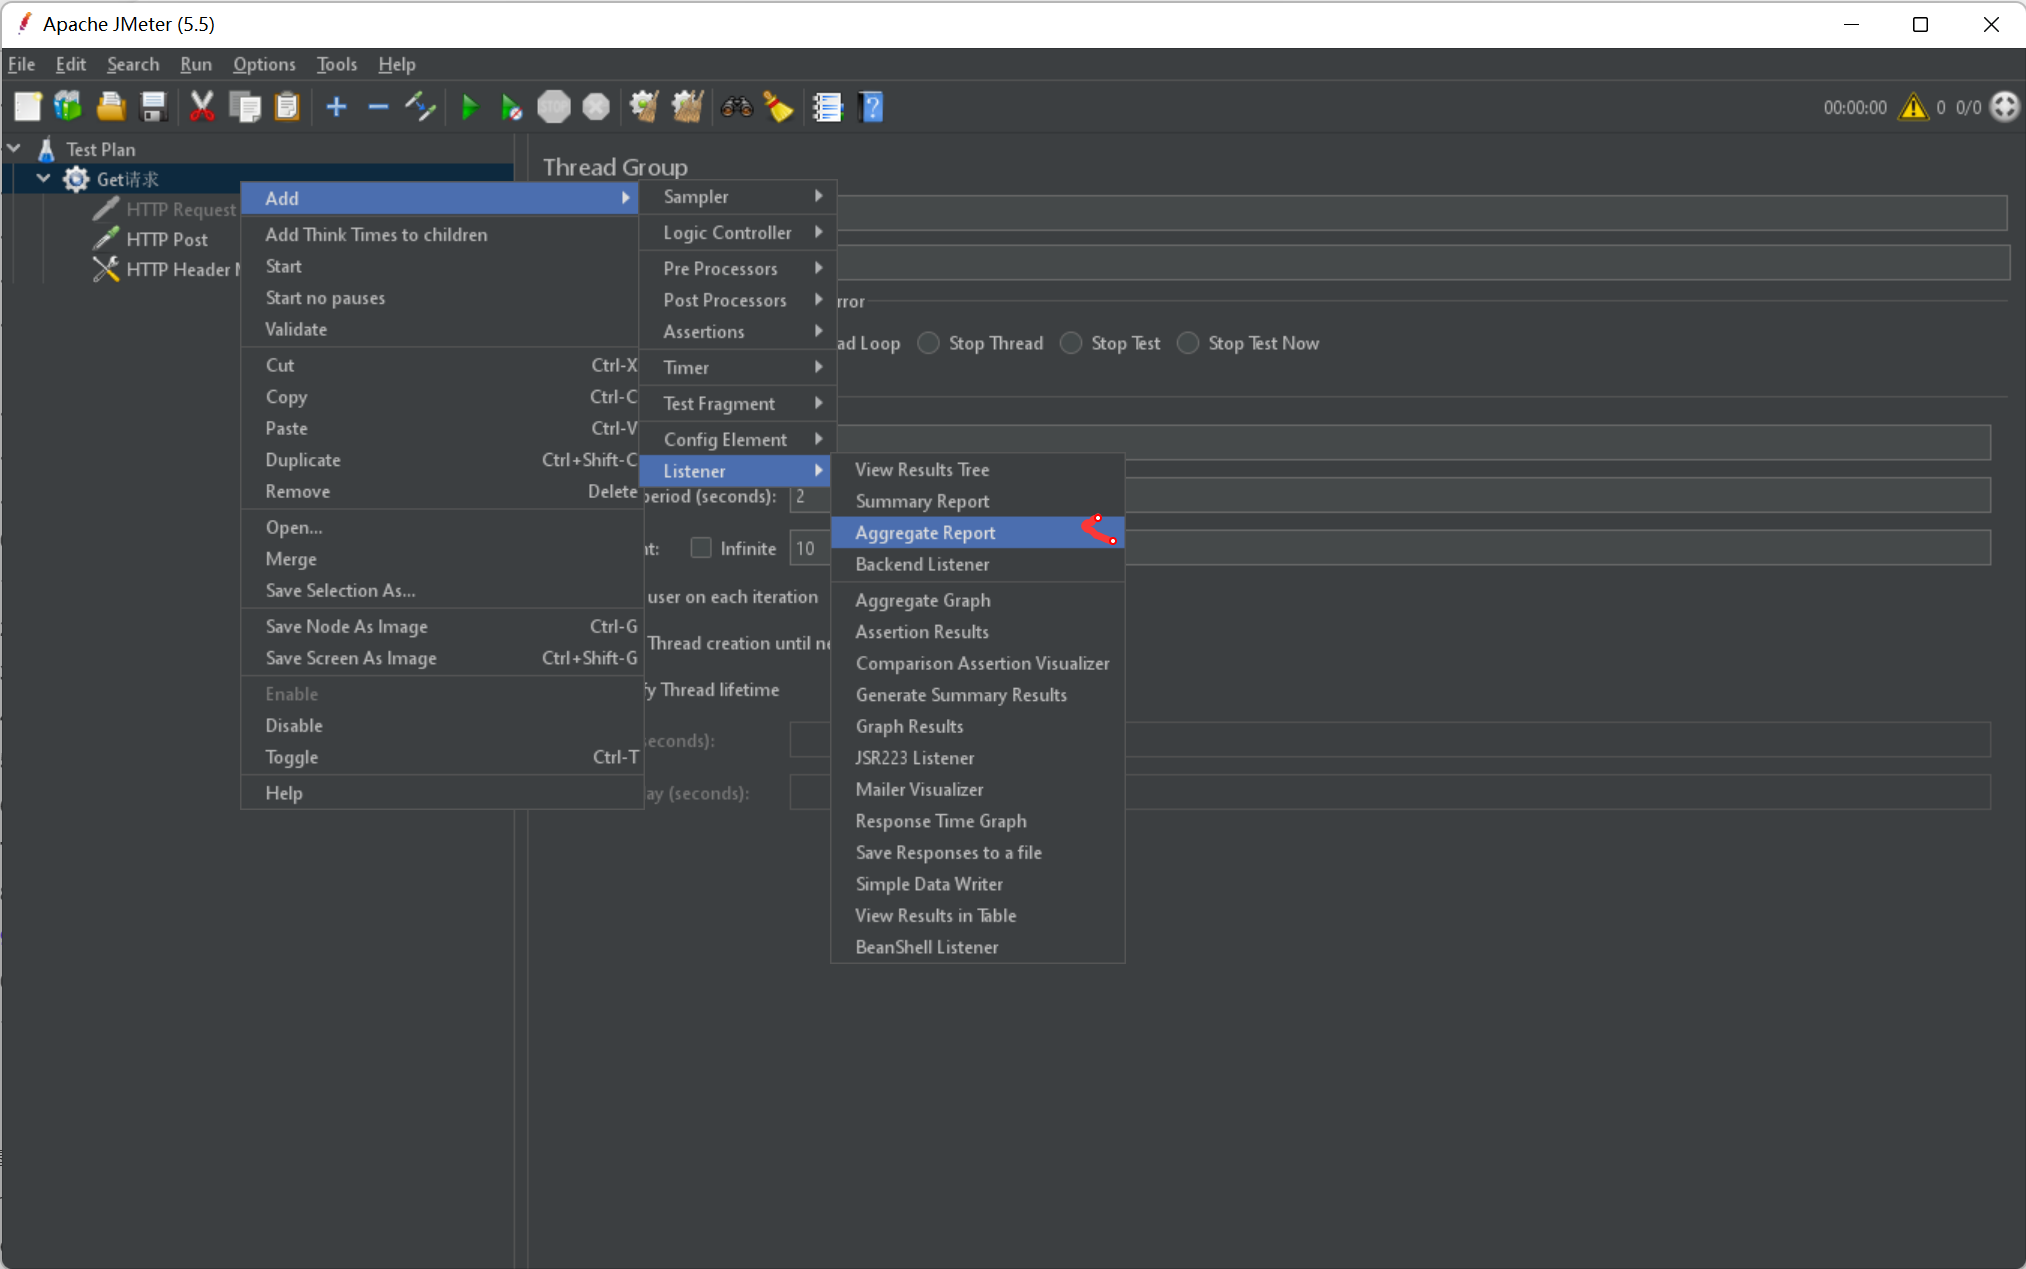The height and width of the screenshot is (1269, 2026).
Task: Click Validate in the context menu
Action: pyautogui.click(x=441, y=330)
